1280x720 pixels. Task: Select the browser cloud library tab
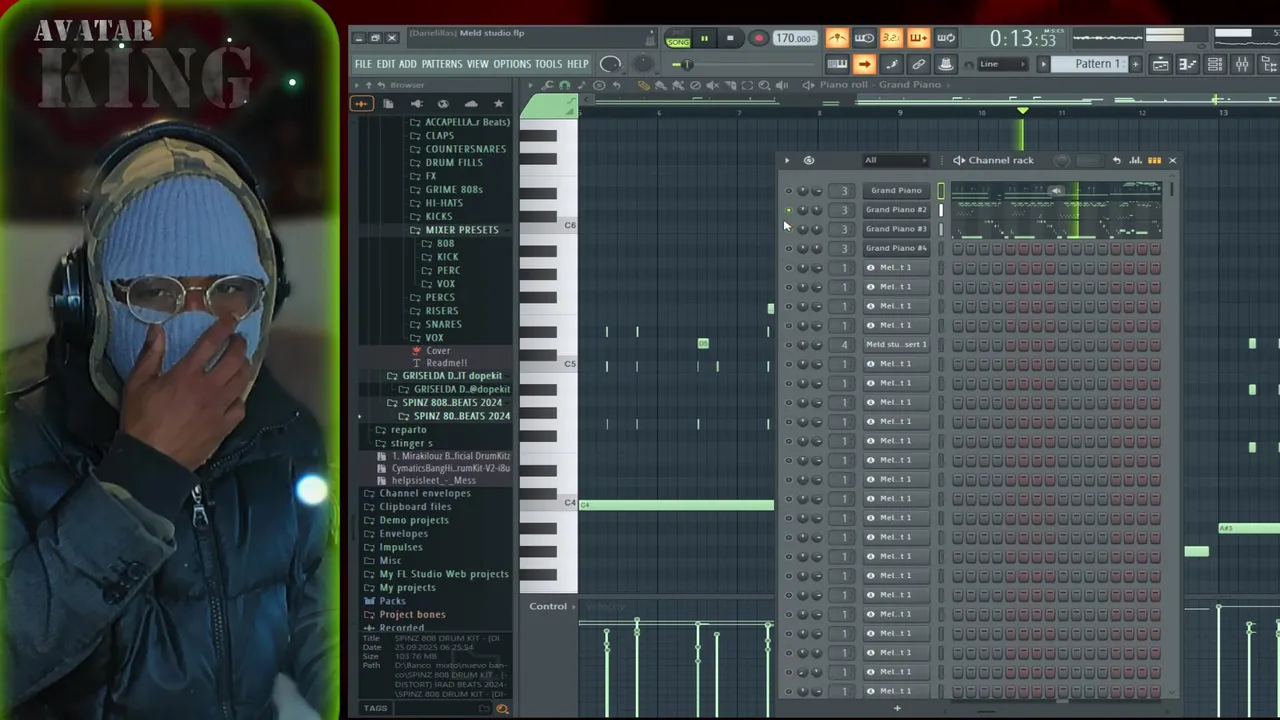(471, 104)
